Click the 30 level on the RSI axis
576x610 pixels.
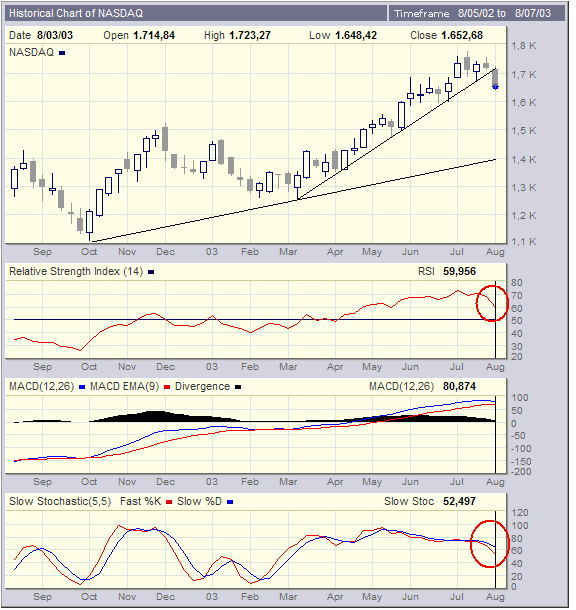coord(516,347)
